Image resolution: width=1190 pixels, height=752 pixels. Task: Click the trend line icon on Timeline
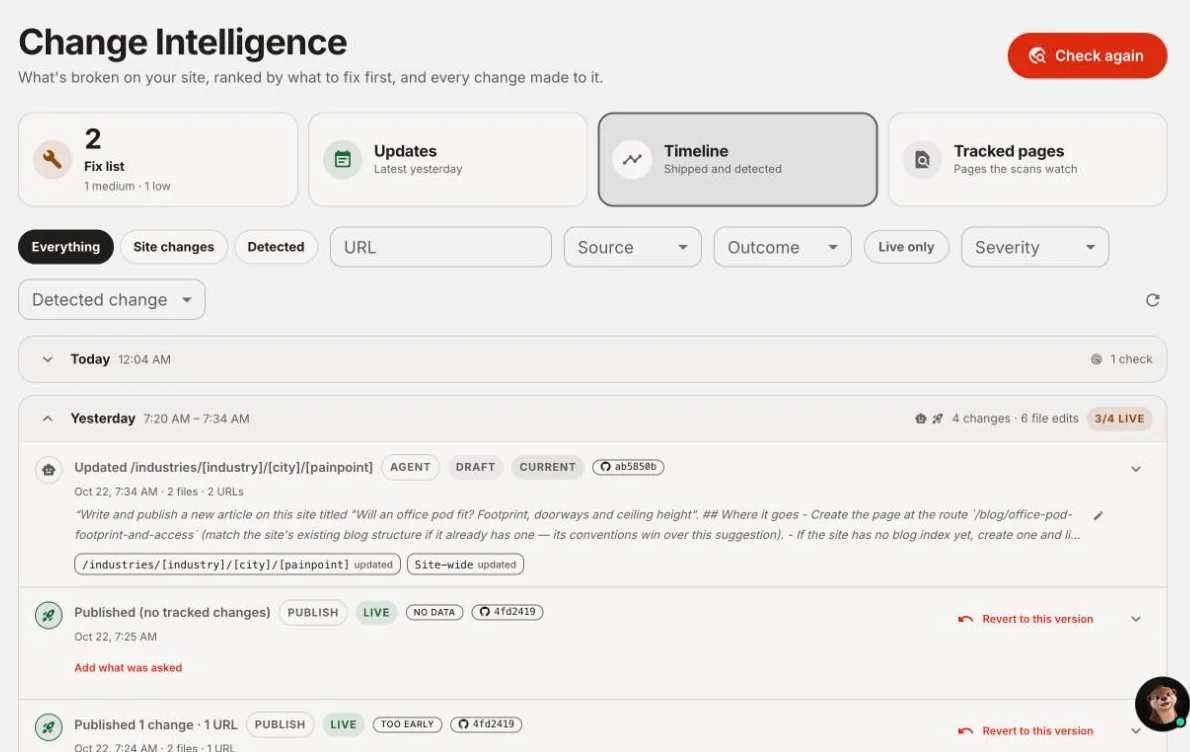click(x=632, y=159)
